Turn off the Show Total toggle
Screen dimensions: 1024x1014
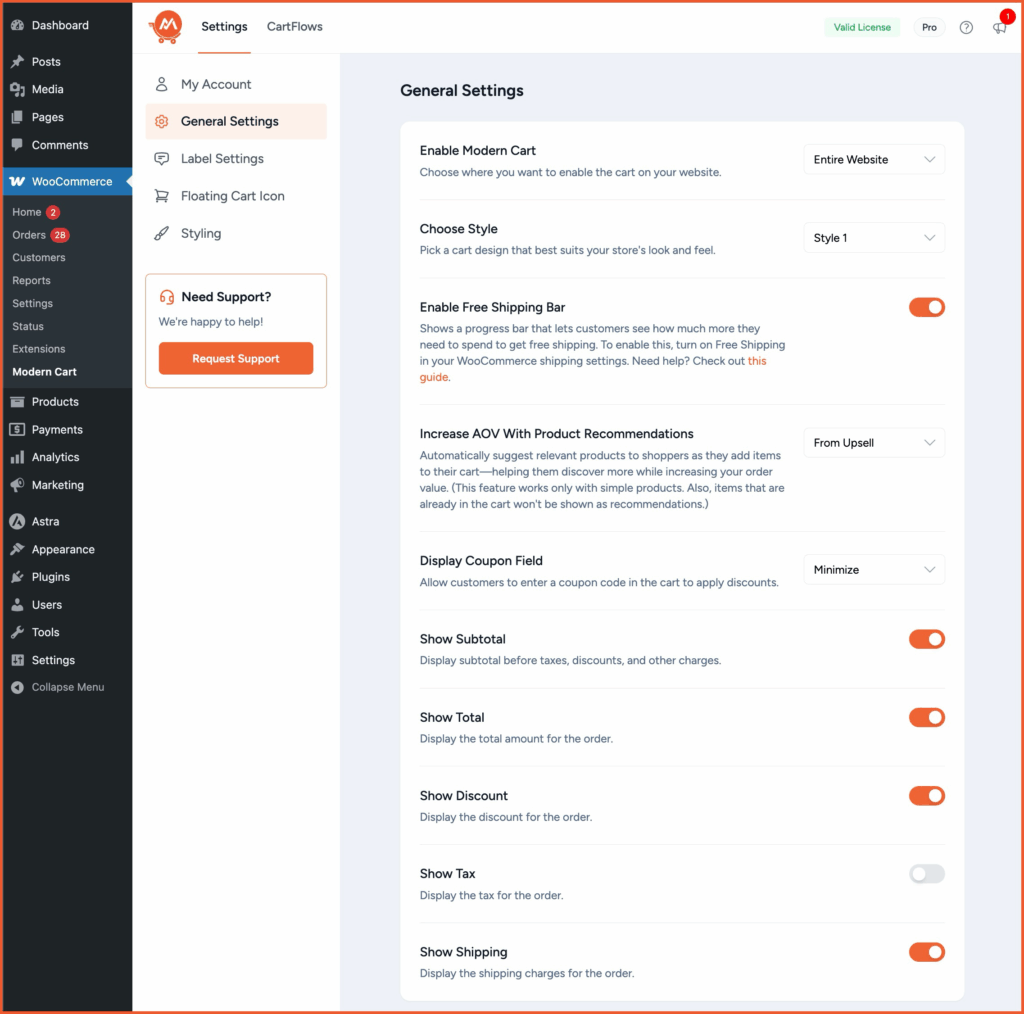[x=927, y=718]
